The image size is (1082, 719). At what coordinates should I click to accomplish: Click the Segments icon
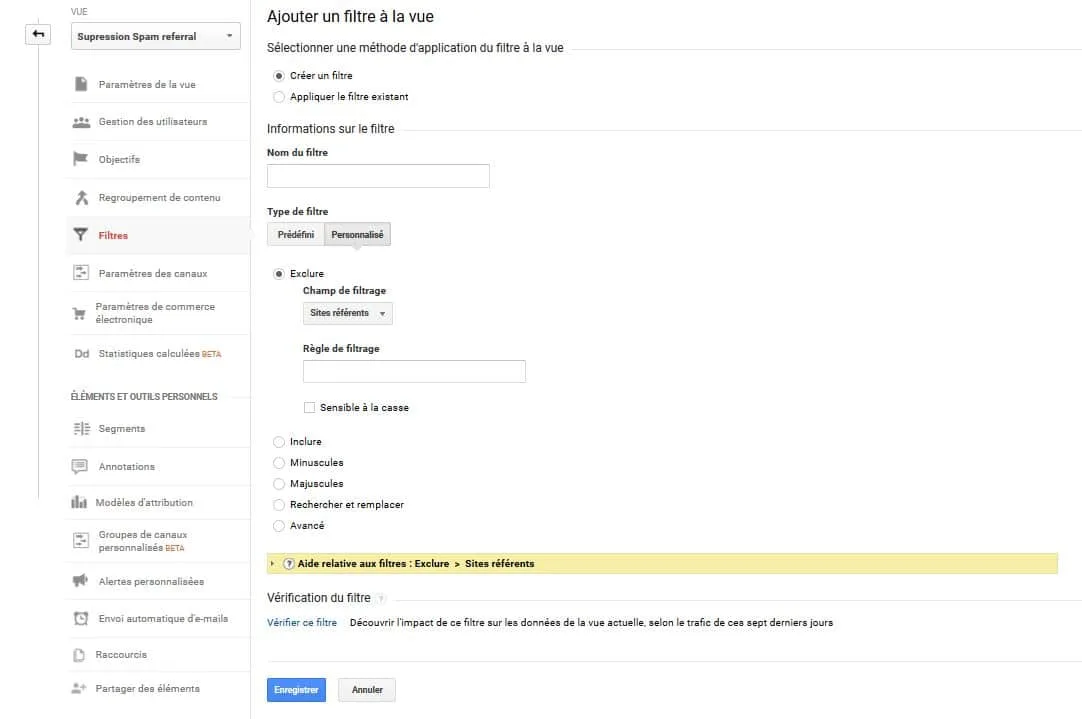pyautogui.click(x=81, y=429)
